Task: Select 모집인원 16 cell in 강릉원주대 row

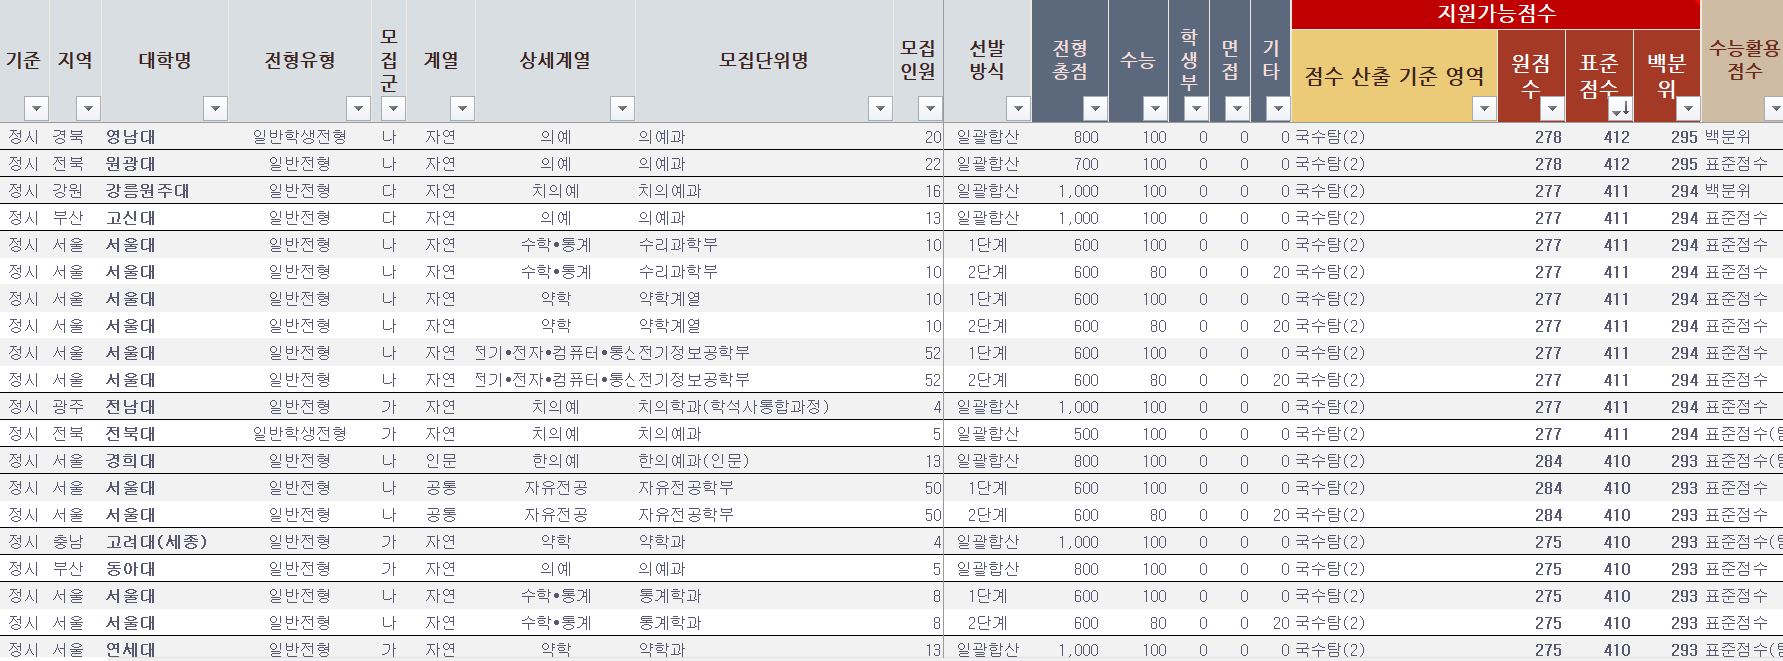Action: [919, 191]
